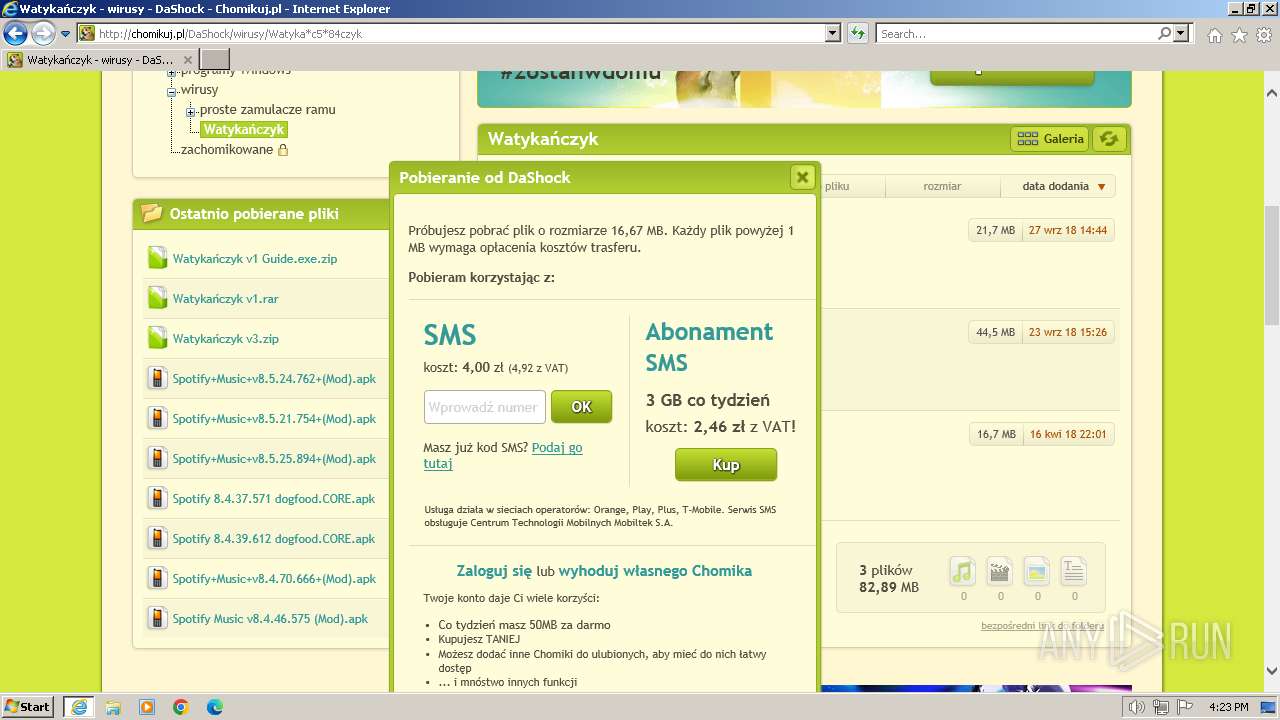Close the Pobieranie od DaShock dialog
1280x720 pixels.
802,177
